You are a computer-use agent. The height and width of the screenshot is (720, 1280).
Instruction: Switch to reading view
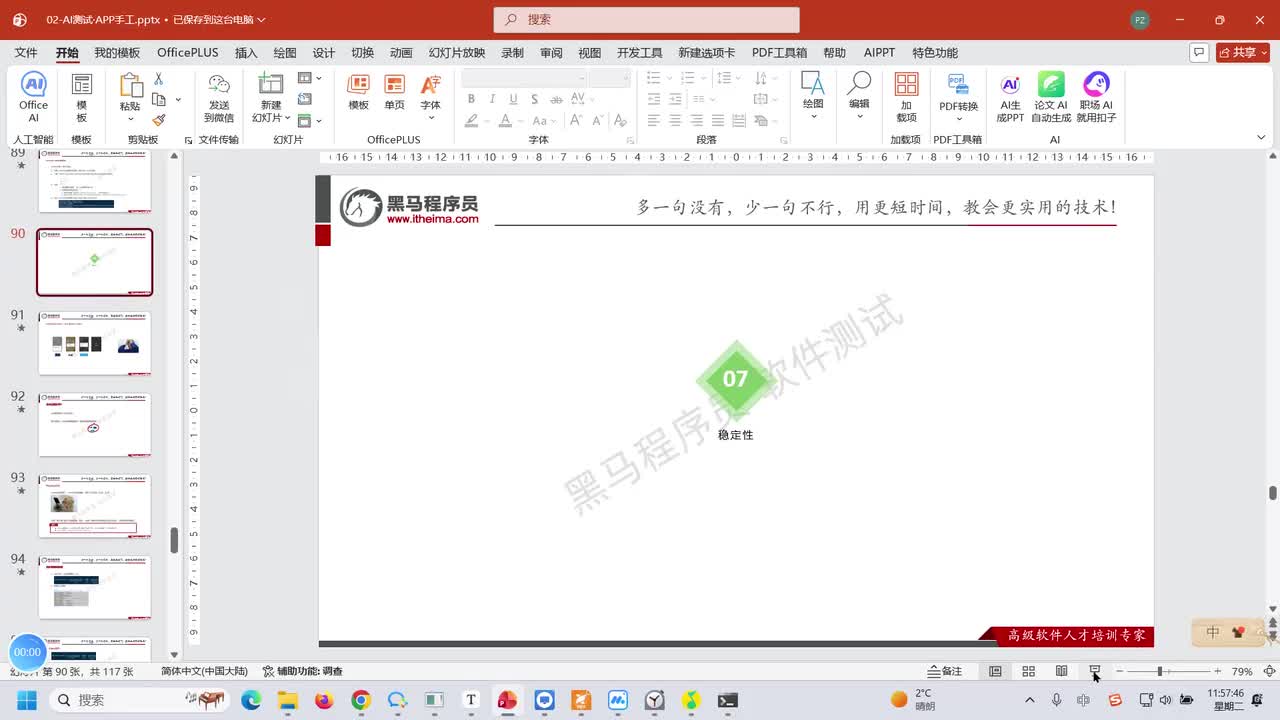pos(1061,671)
